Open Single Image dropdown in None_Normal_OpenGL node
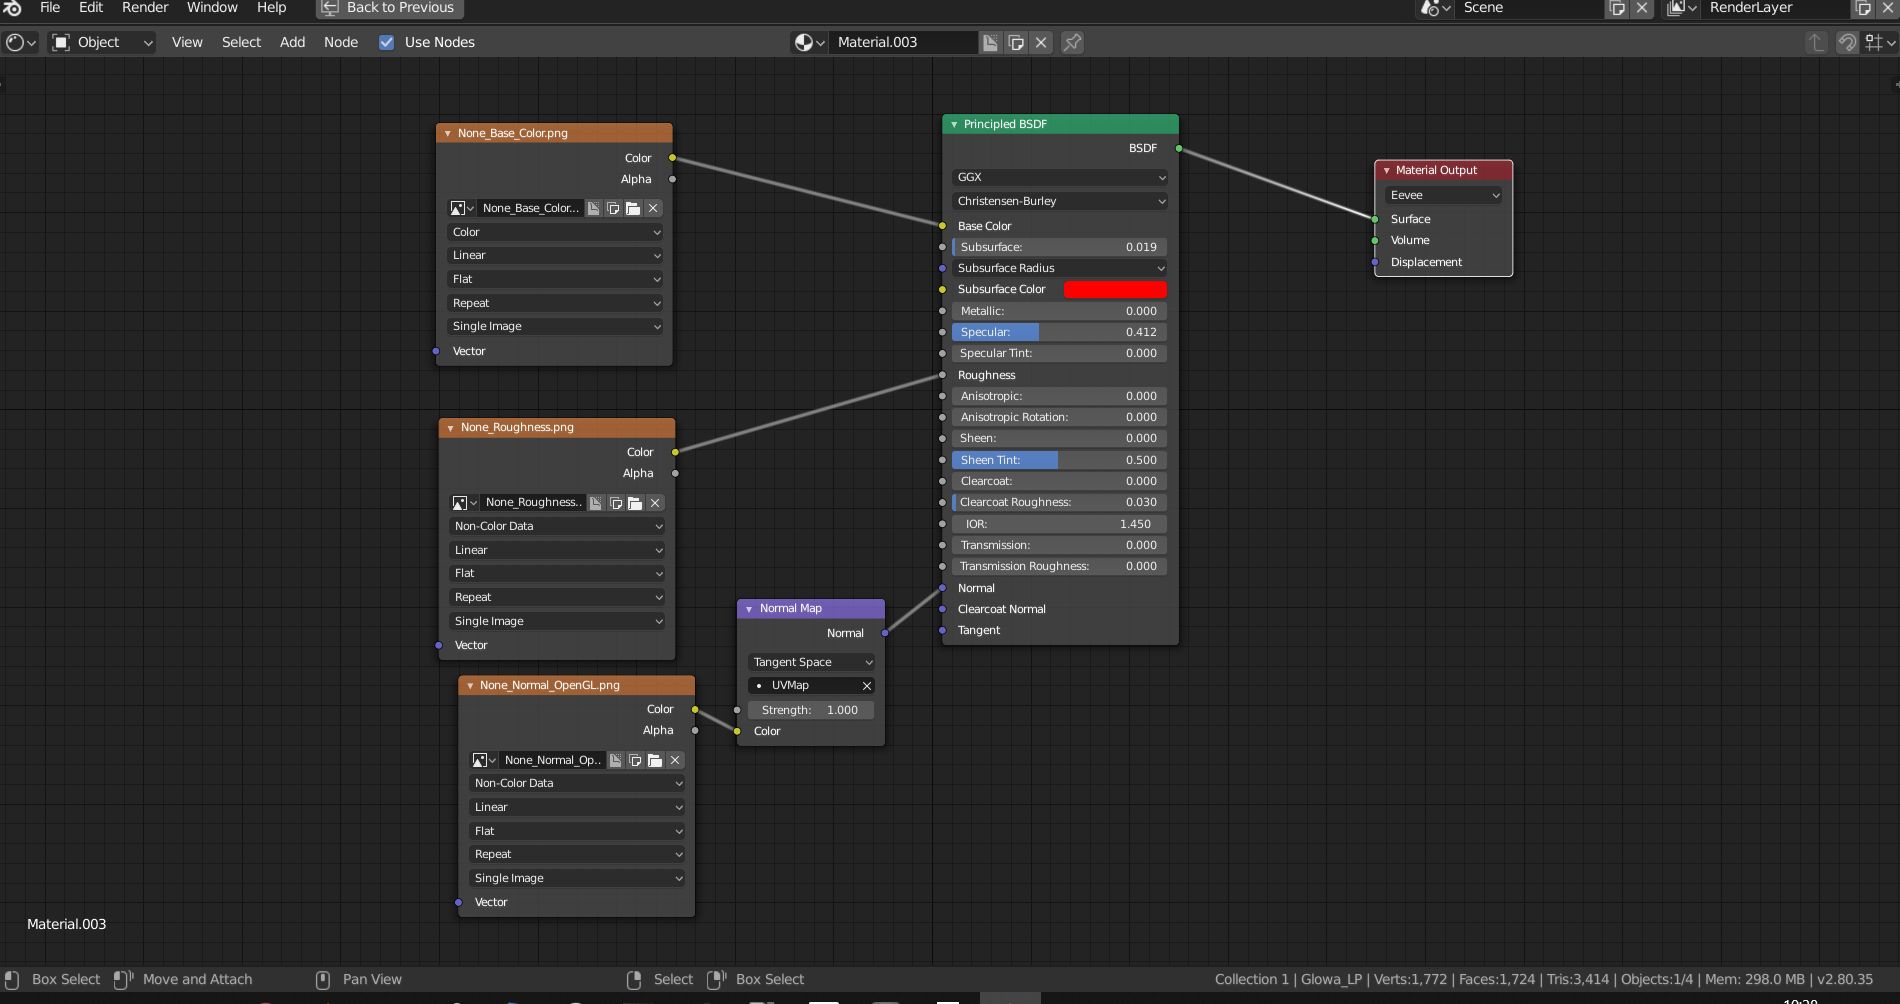The width and height of the screenshot is (1900, 1004). click(577, 878)
